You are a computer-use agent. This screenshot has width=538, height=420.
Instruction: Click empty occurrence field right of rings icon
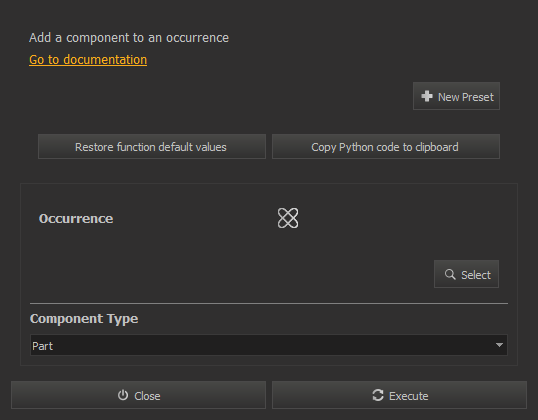(x=400, y=218)
